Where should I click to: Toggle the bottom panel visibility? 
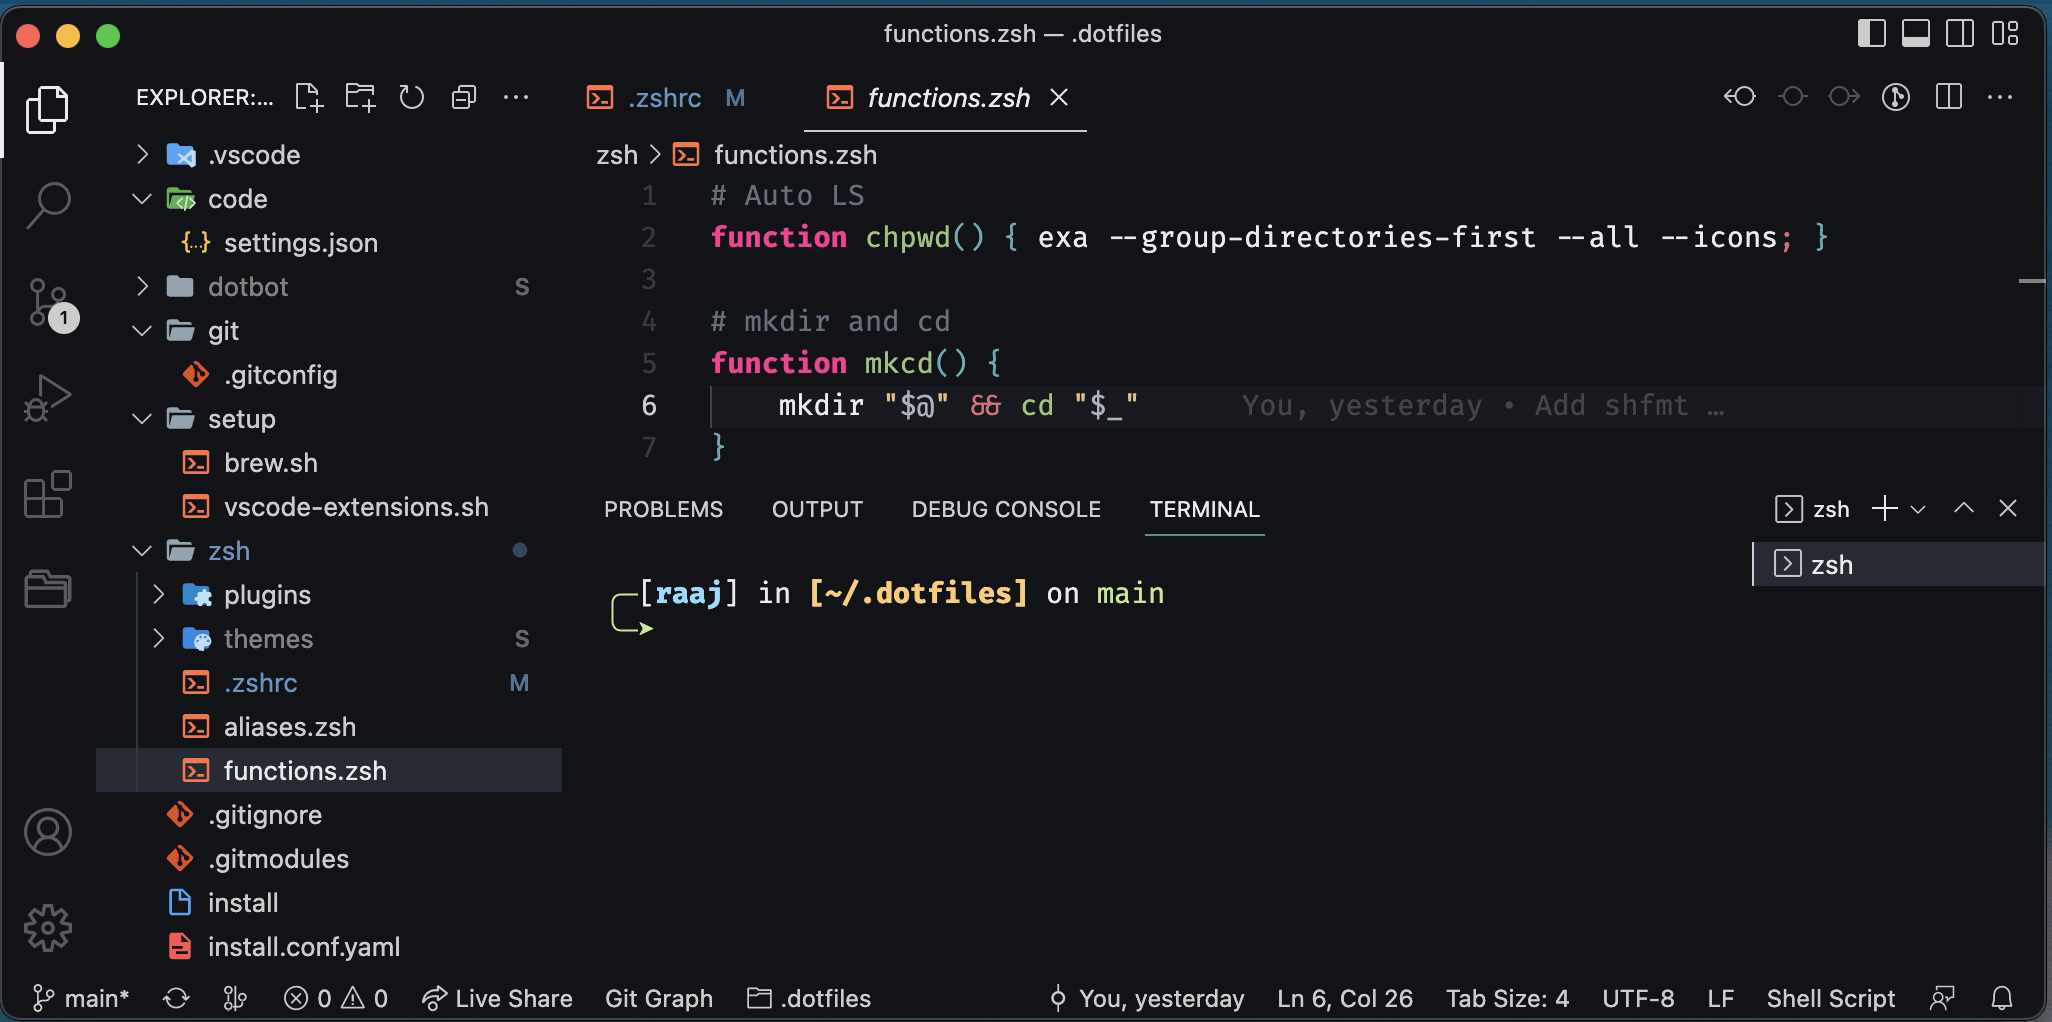(x=1916, y=33)
